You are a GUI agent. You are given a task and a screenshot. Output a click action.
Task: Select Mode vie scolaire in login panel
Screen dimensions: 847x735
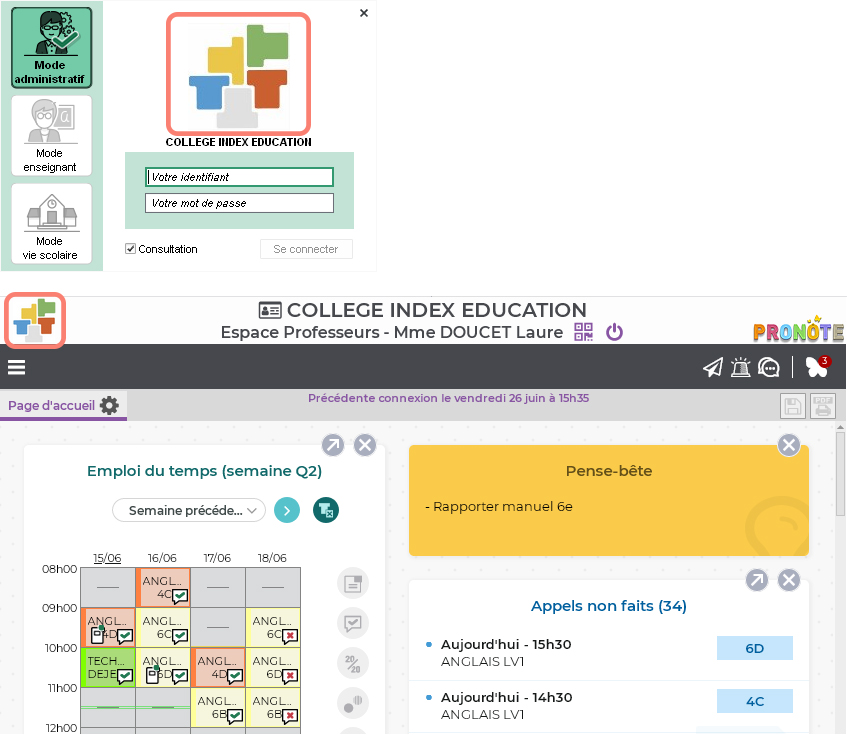pyautogui.click(x=51, y=224)
